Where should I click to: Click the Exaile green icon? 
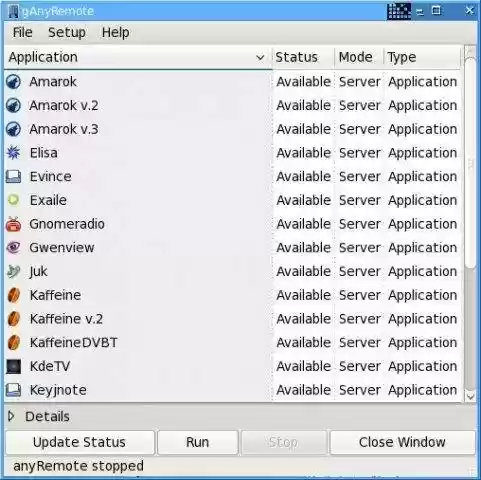(13, 200)
